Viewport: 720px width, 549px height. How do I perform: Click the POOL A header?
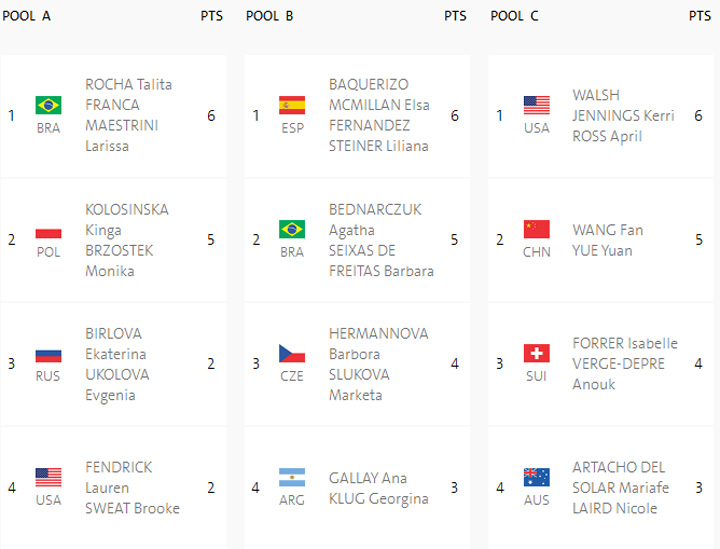26,16
